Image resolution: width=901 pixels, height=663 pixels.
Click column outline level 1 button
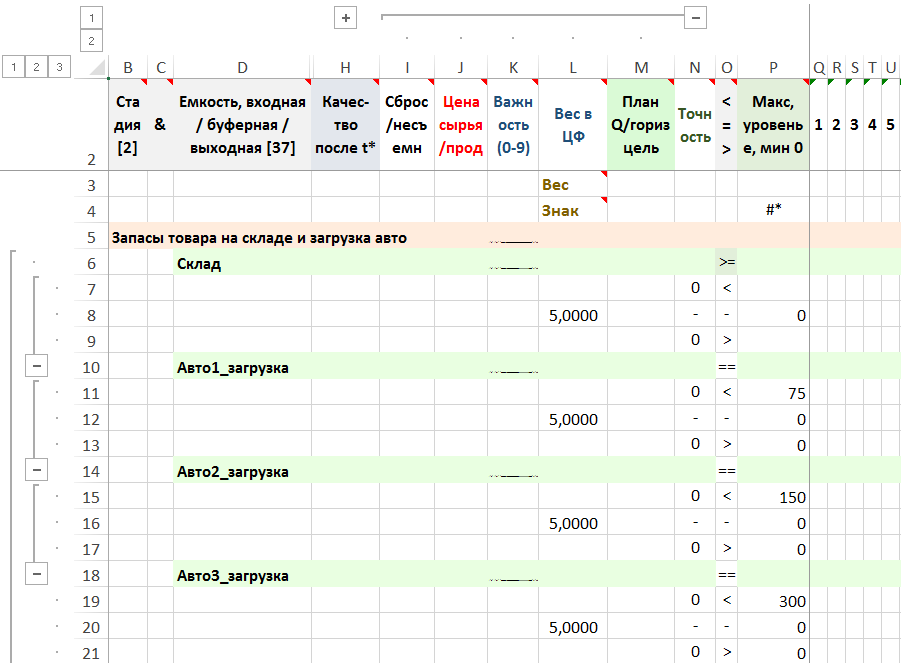click(x=91, y=18)
